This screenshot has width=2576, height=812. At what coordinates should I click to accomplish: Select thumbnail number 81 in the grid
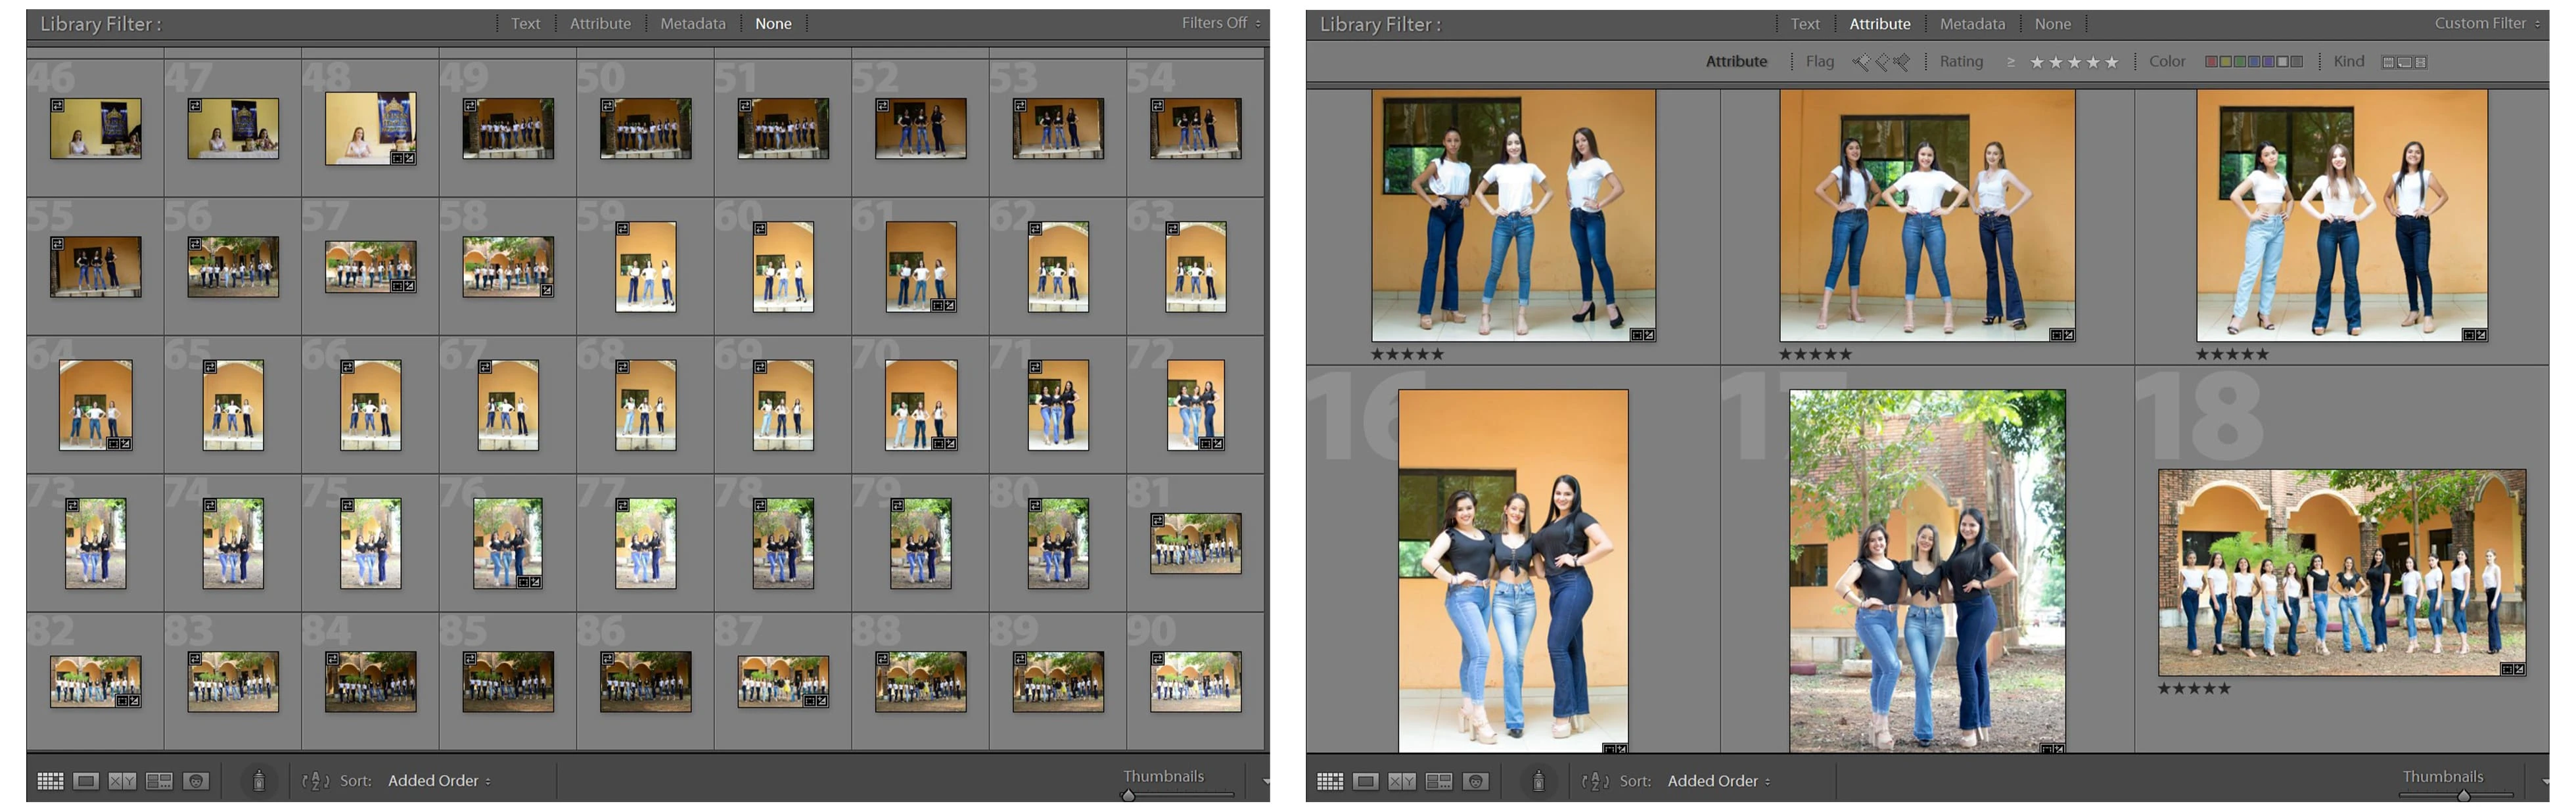[x=1195, y=543]
